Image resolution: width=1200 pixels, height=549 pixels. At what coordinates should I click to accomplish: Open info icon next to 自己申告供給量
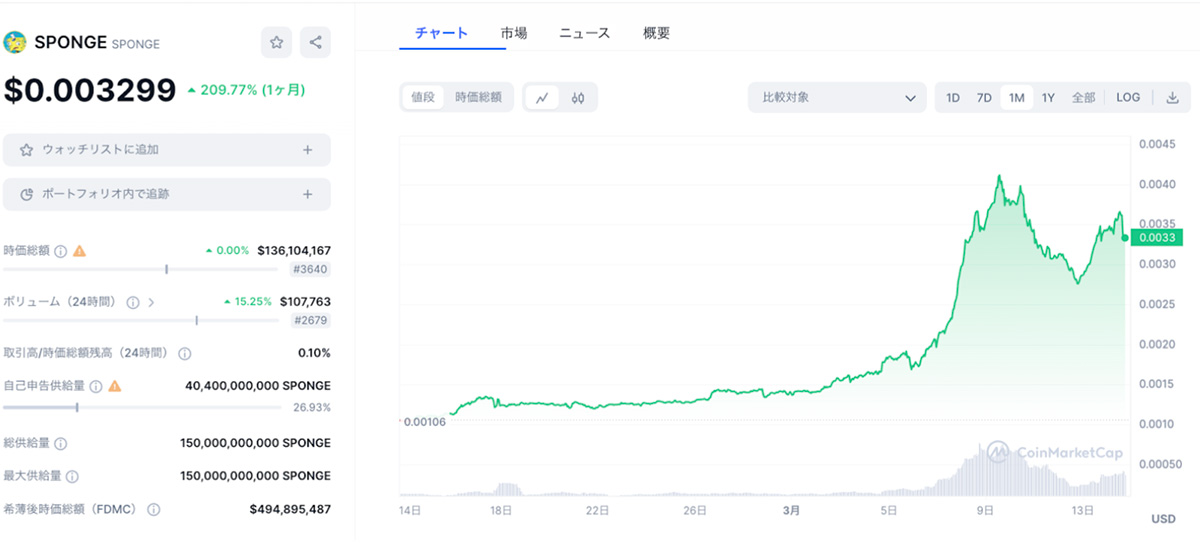(95, 385)
